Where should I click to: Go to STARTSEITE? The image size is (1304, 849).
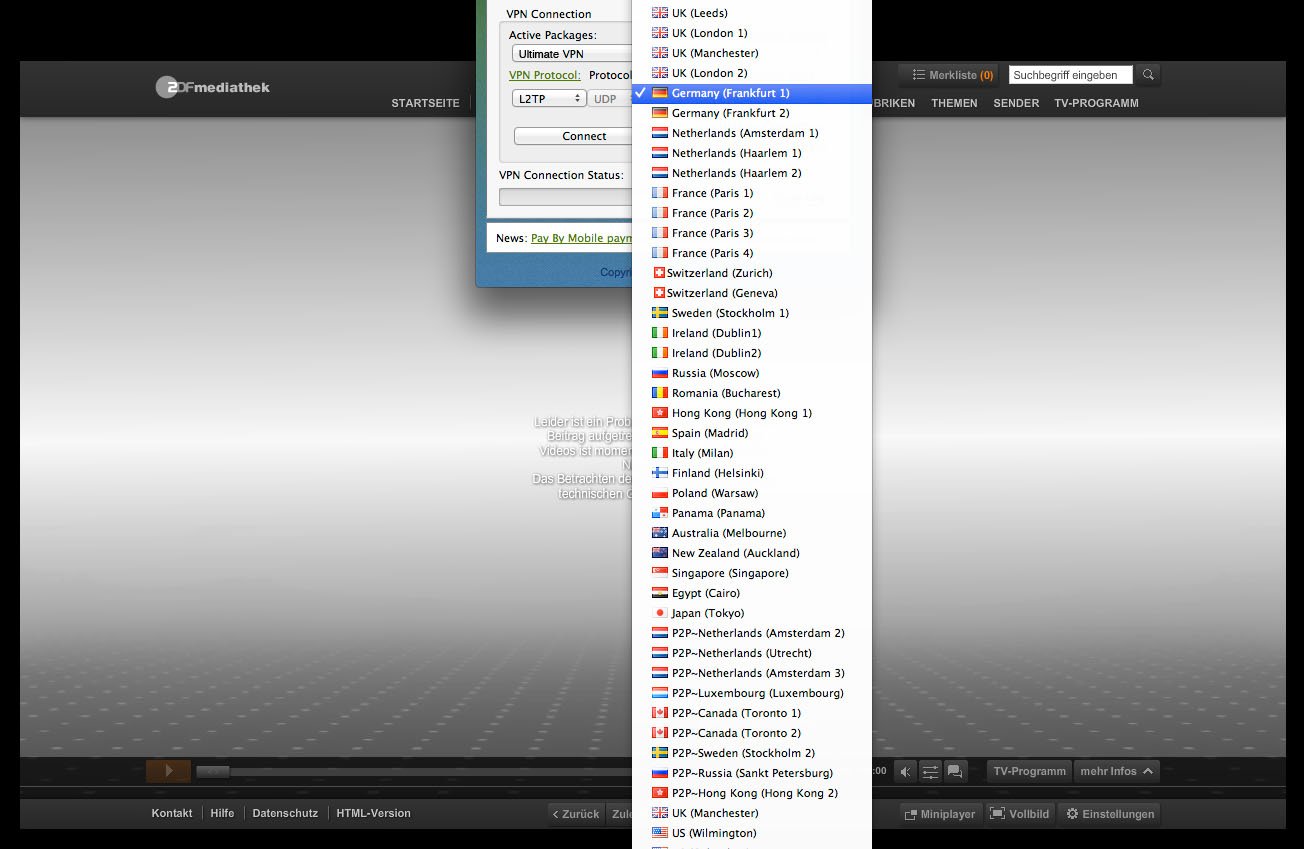(425, 103)
